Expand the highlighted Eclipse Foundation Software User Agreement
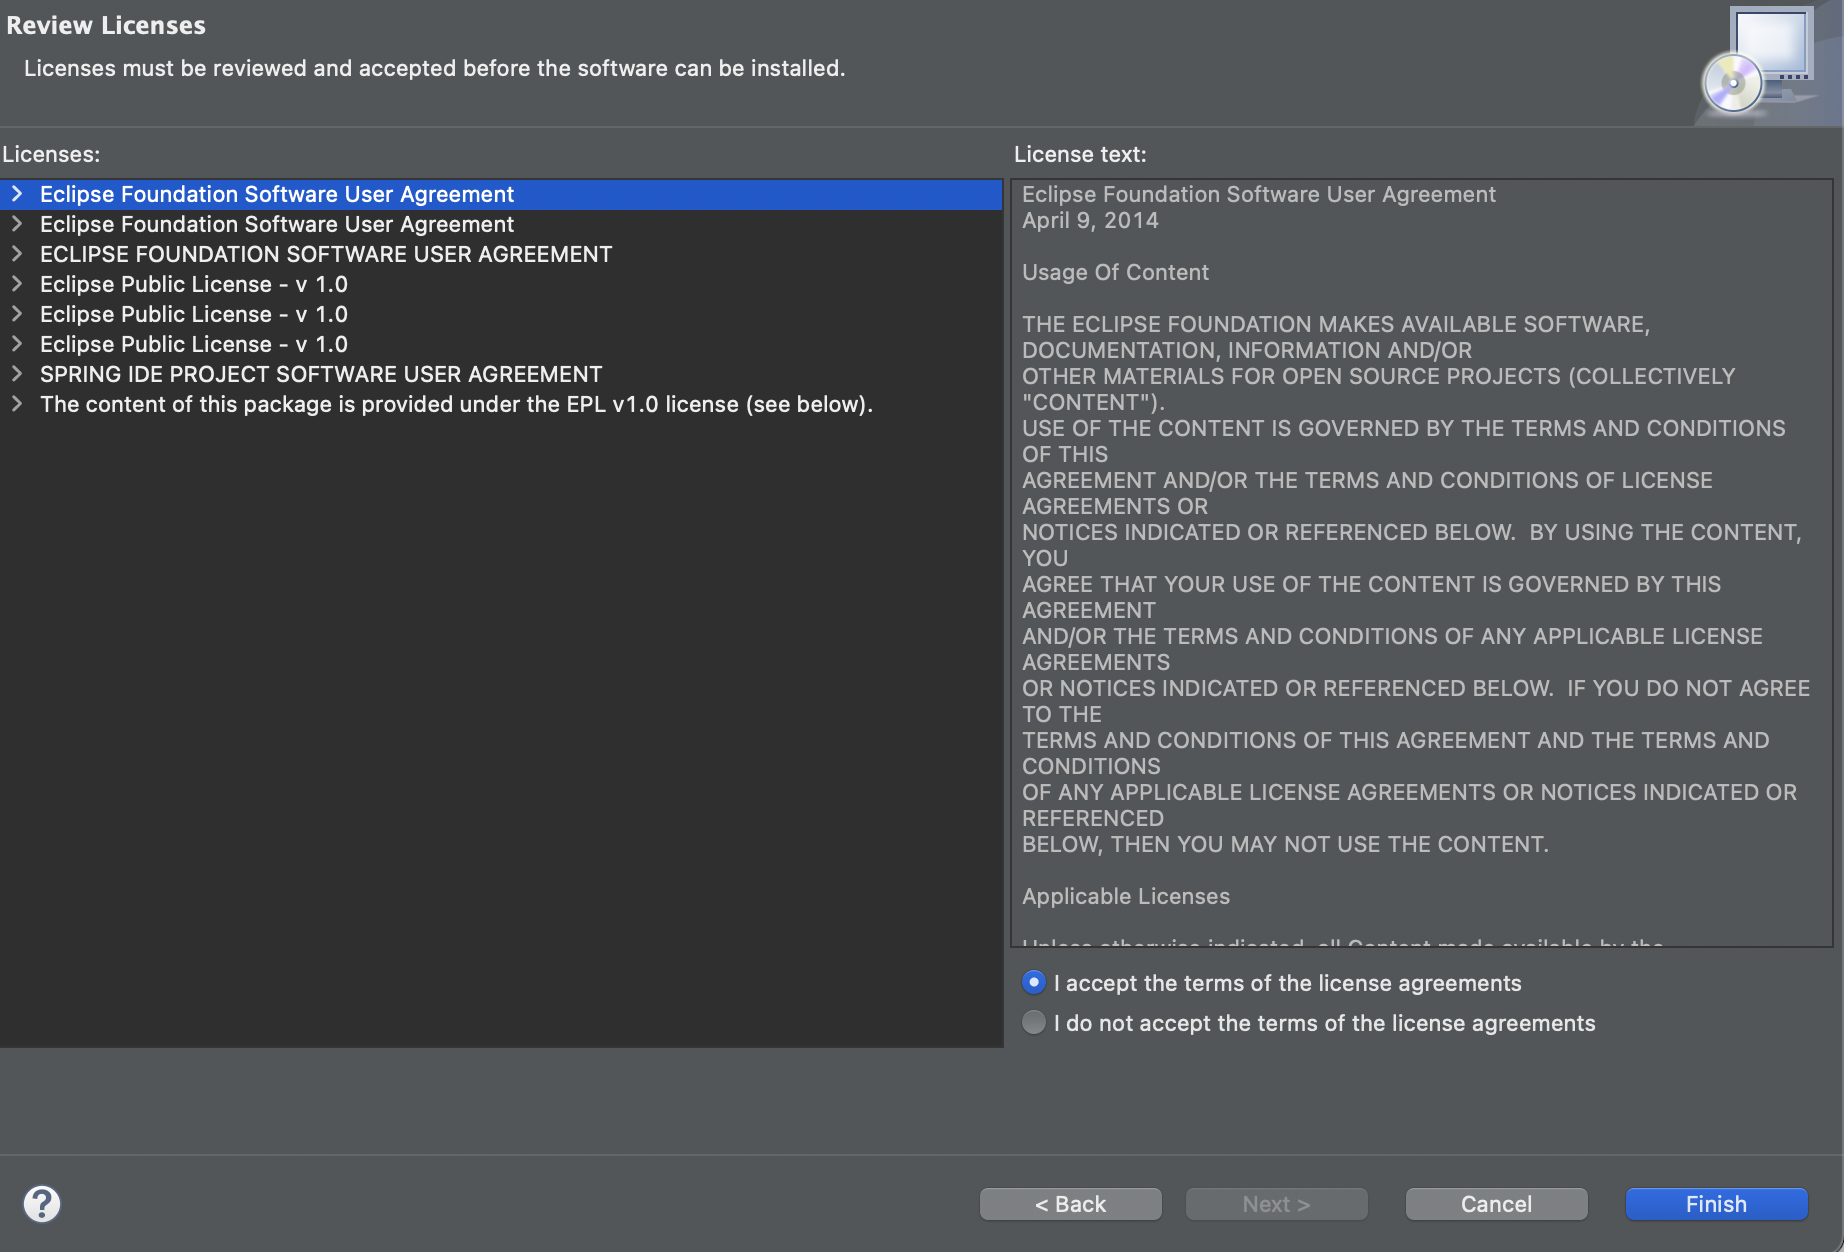The width and height of the screenshot is (1844, 1252). pyautogui.click(x=17, y=194)
